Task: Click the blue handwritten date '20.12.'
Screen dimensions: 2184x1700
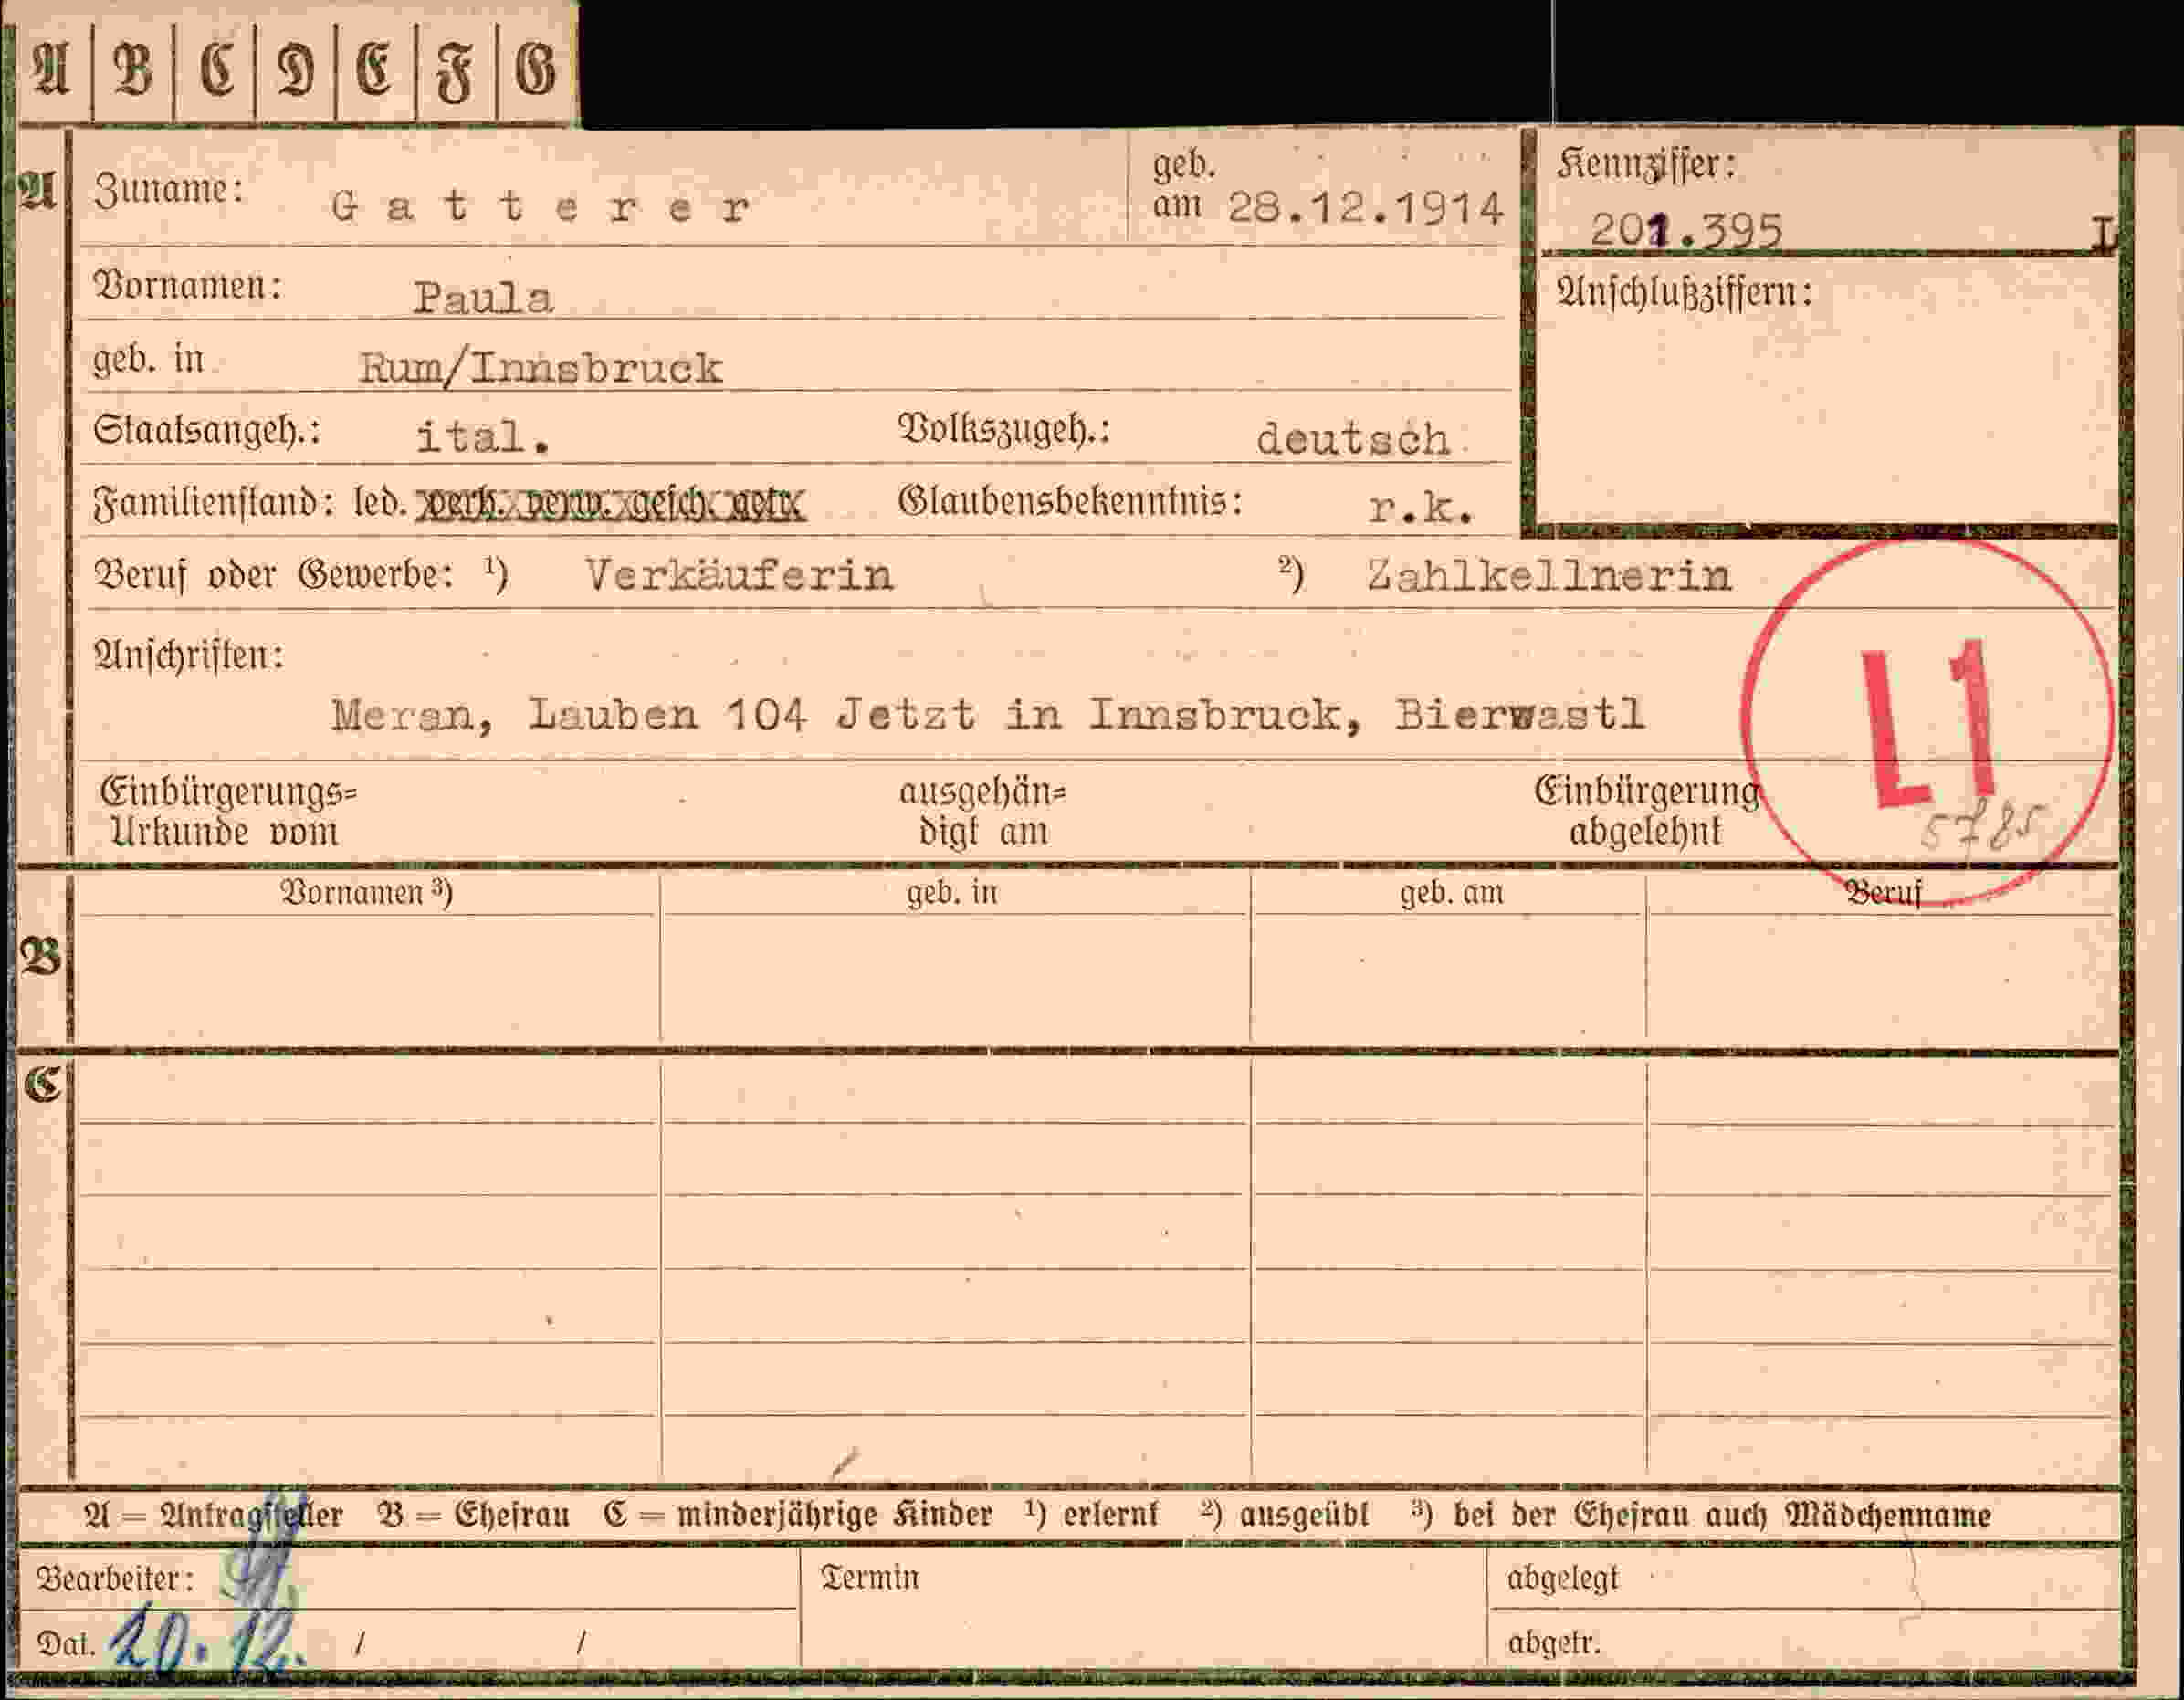Action: (x=205, y=1641)
